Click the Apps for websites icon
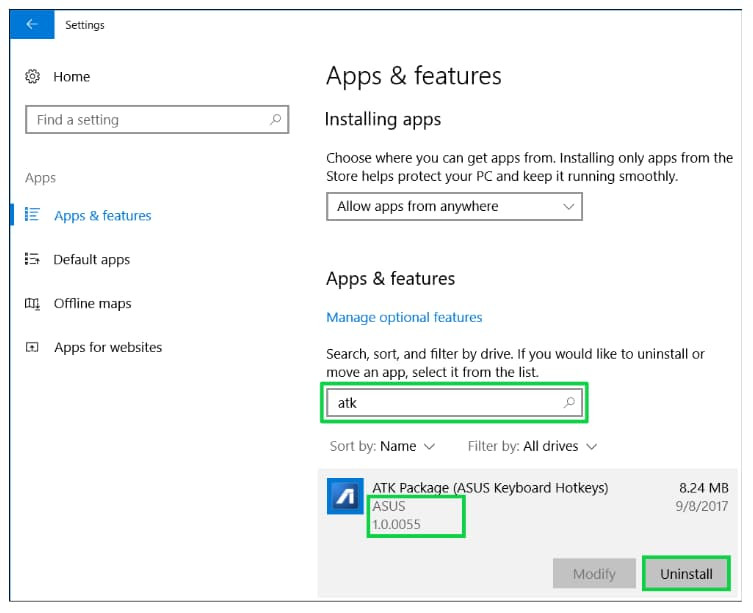Image resolution: width=753 pixels, height=613 pixels. [32, 347]
